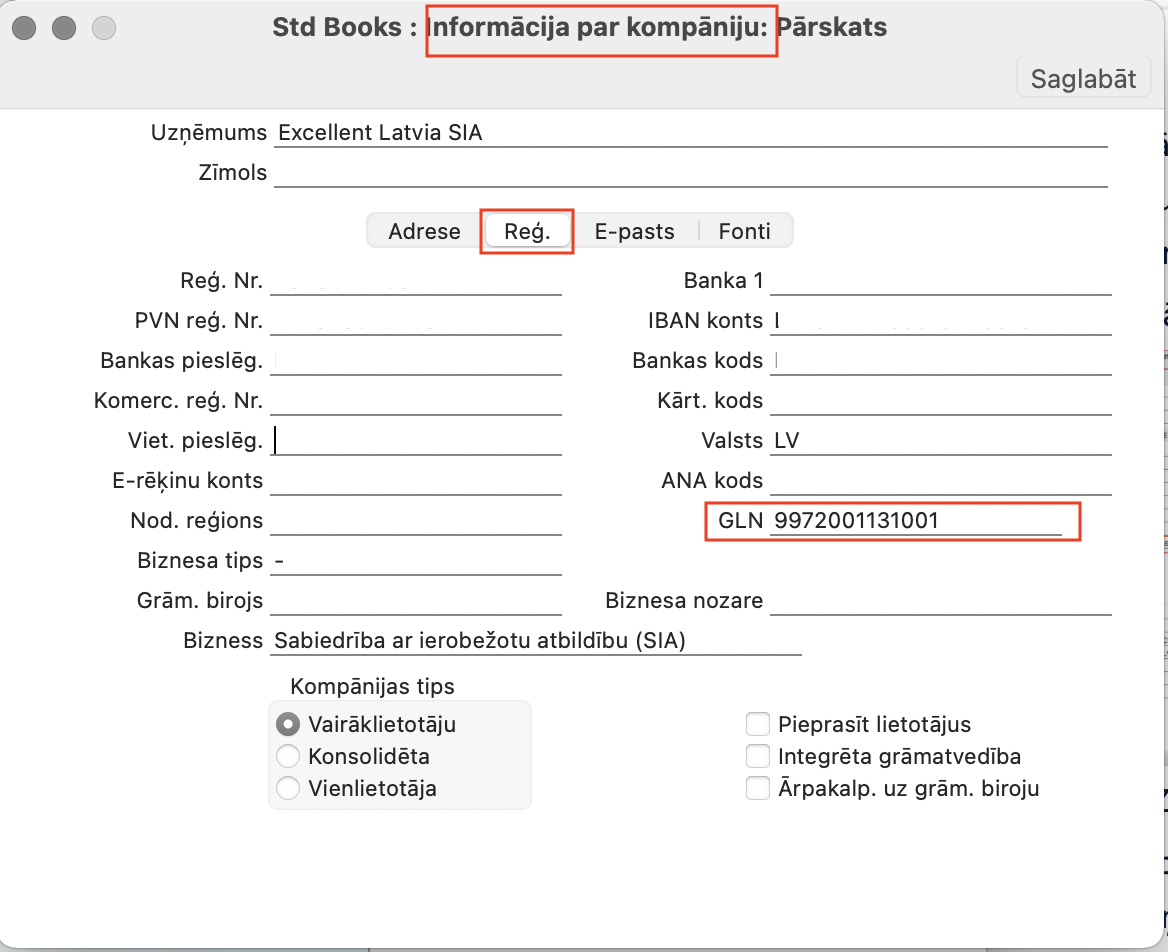Click the PVN reģ. Nr. field
Screen dimensions: 1168x952
(415, 321)
